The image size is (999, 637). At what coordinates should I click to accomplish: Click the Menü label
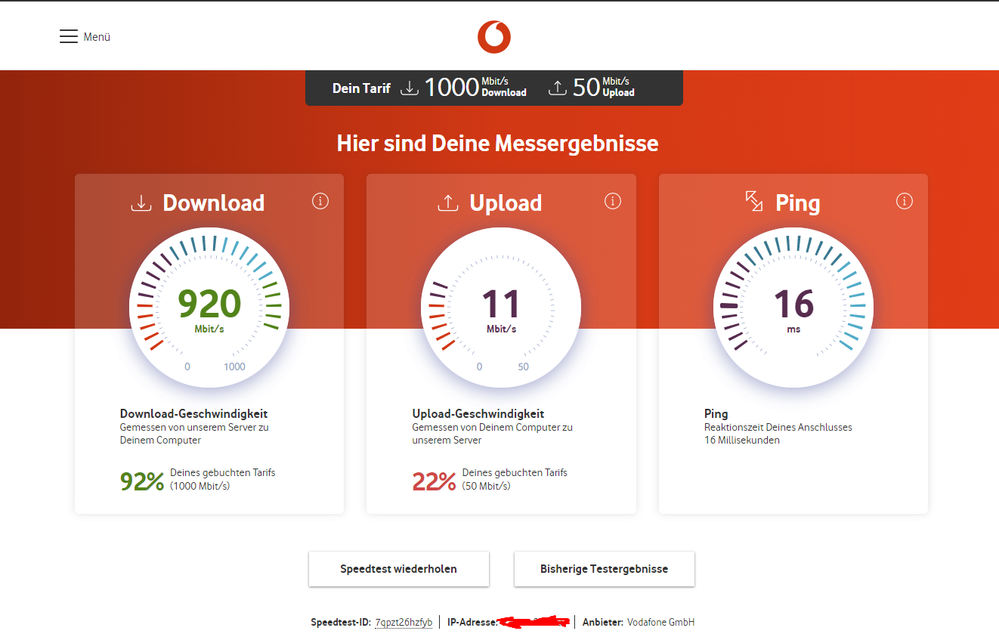click(97, 37)
